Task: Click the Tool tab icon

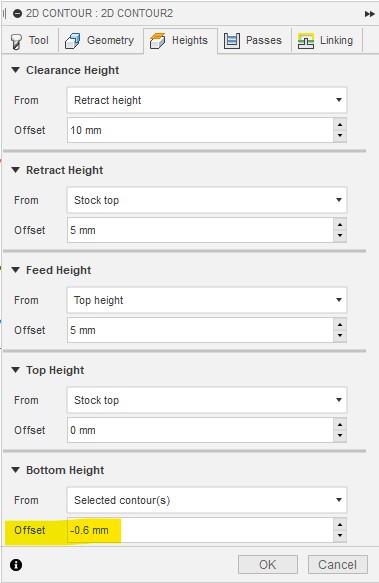Action: [x=16, y=41]
